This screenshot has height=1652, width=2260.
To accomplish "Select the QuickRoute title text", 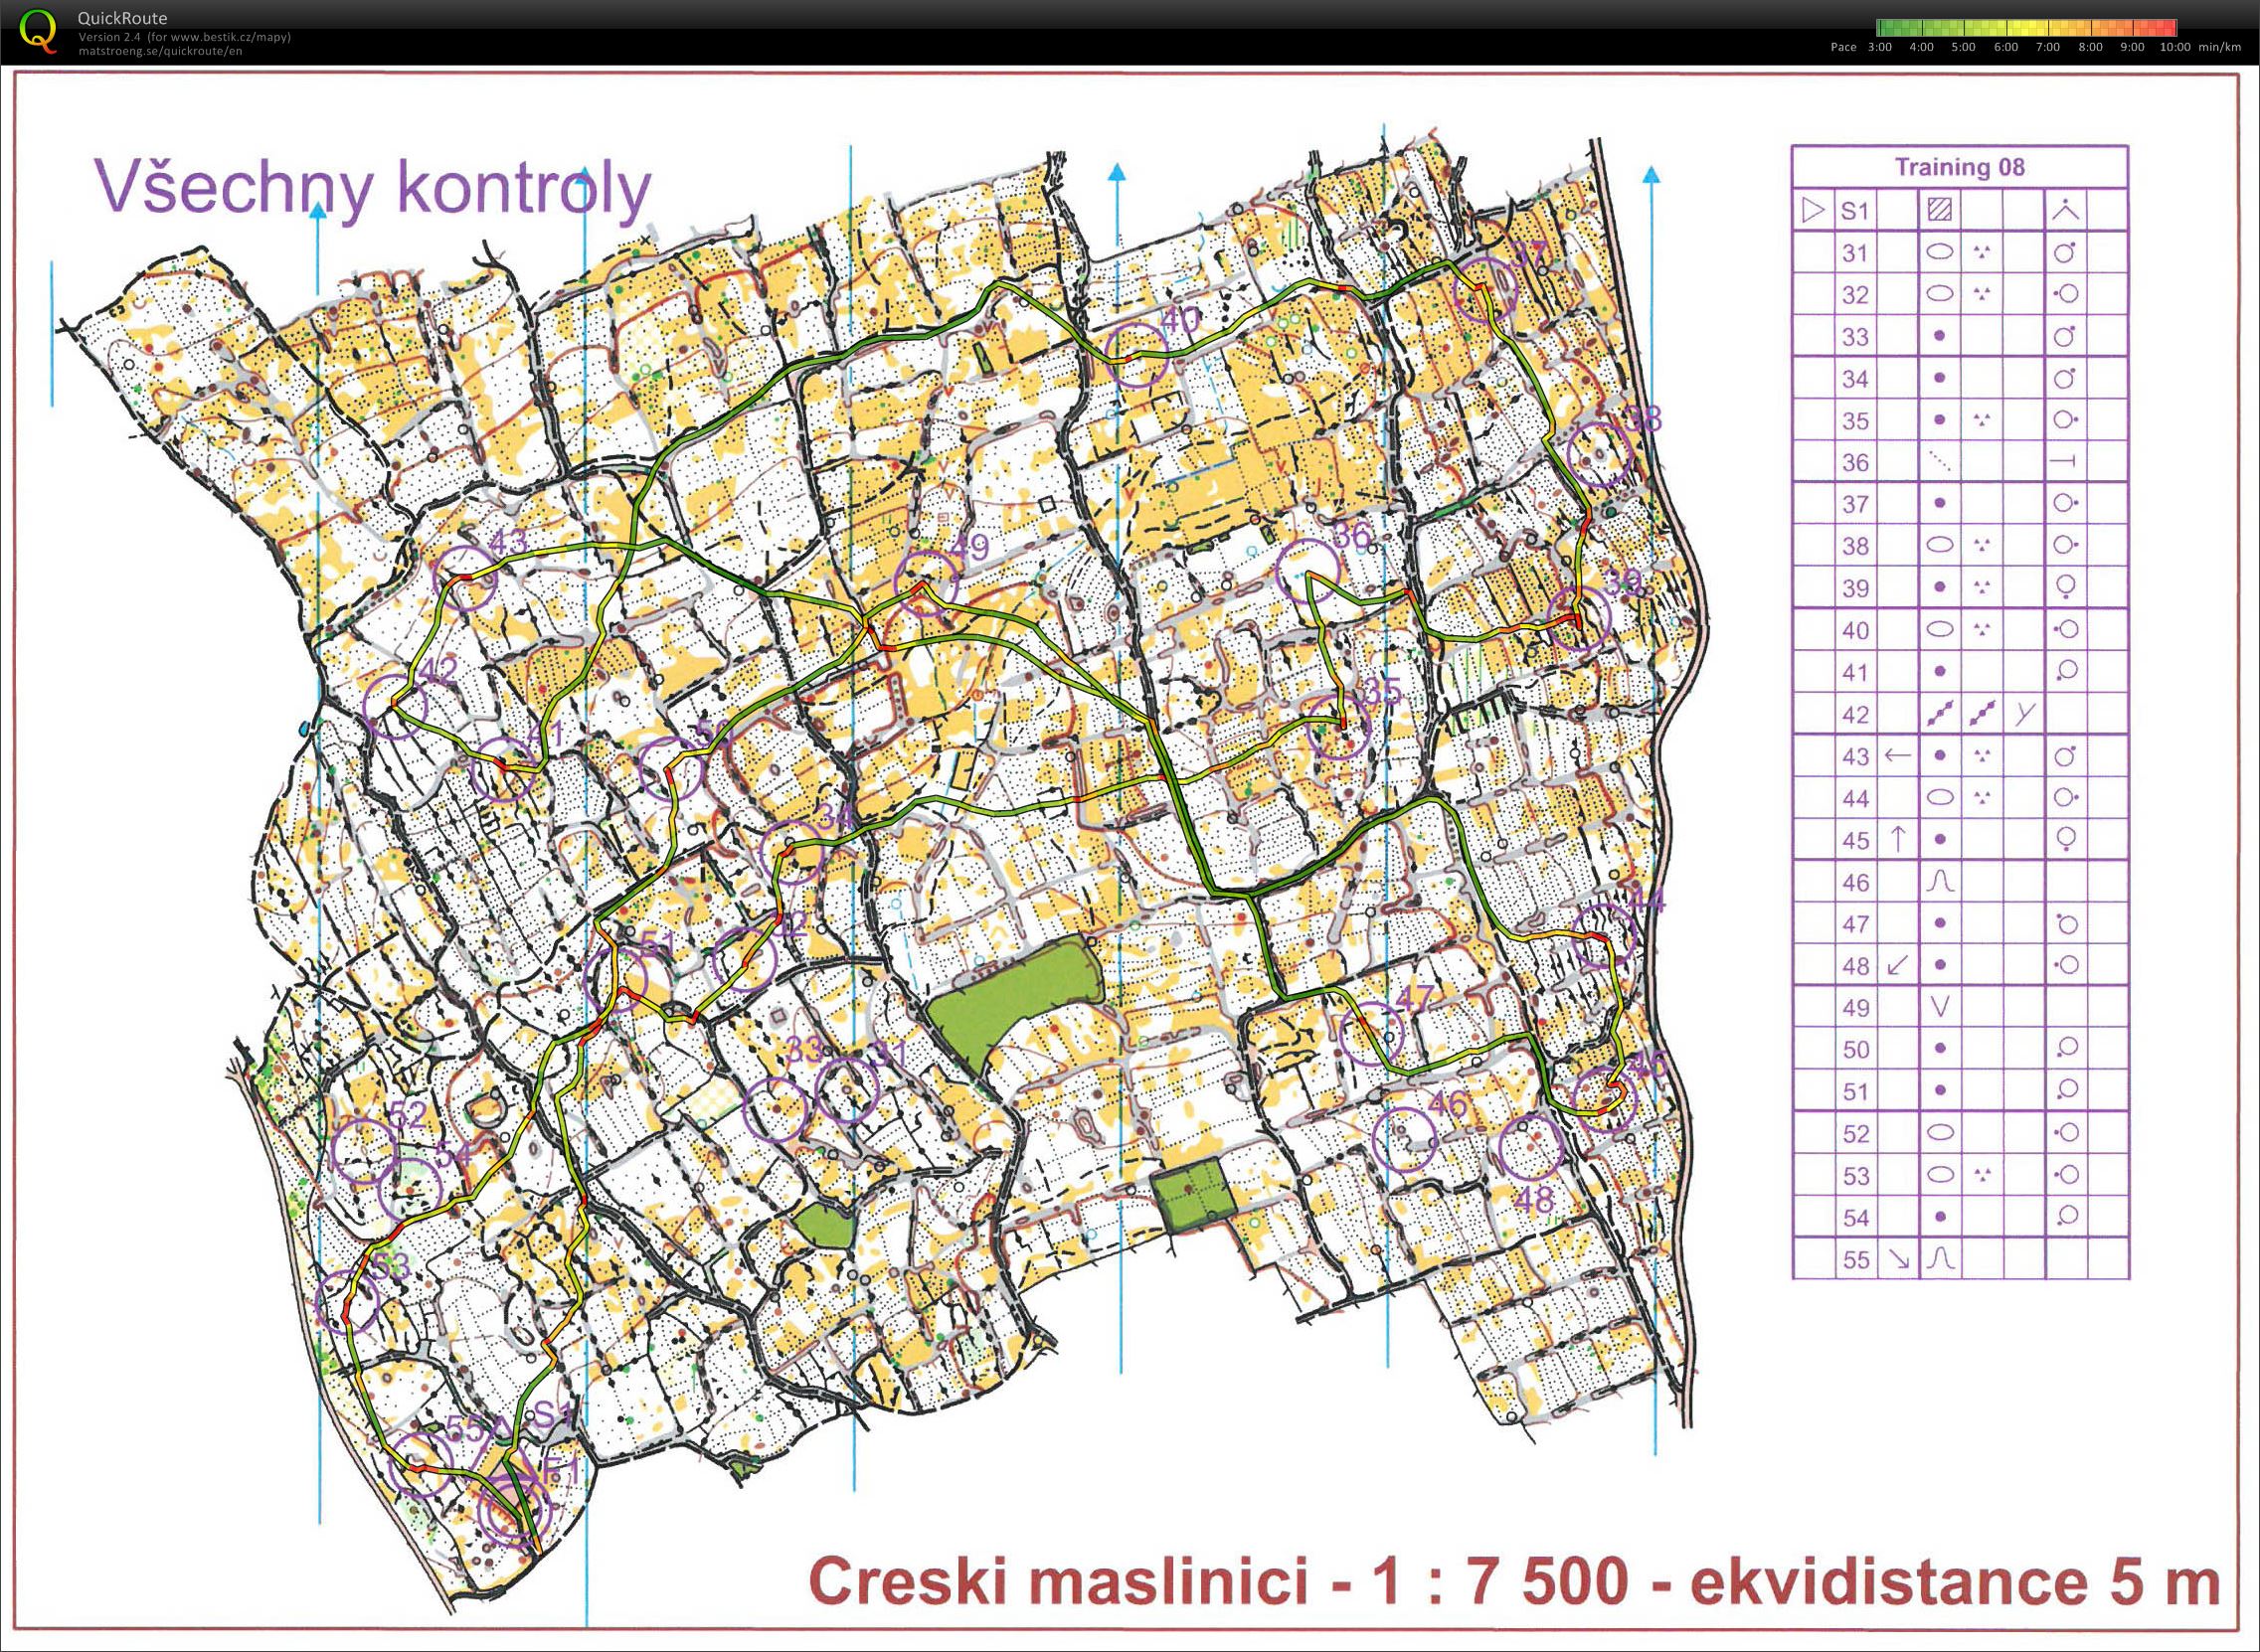I will (x=122, y=18).
